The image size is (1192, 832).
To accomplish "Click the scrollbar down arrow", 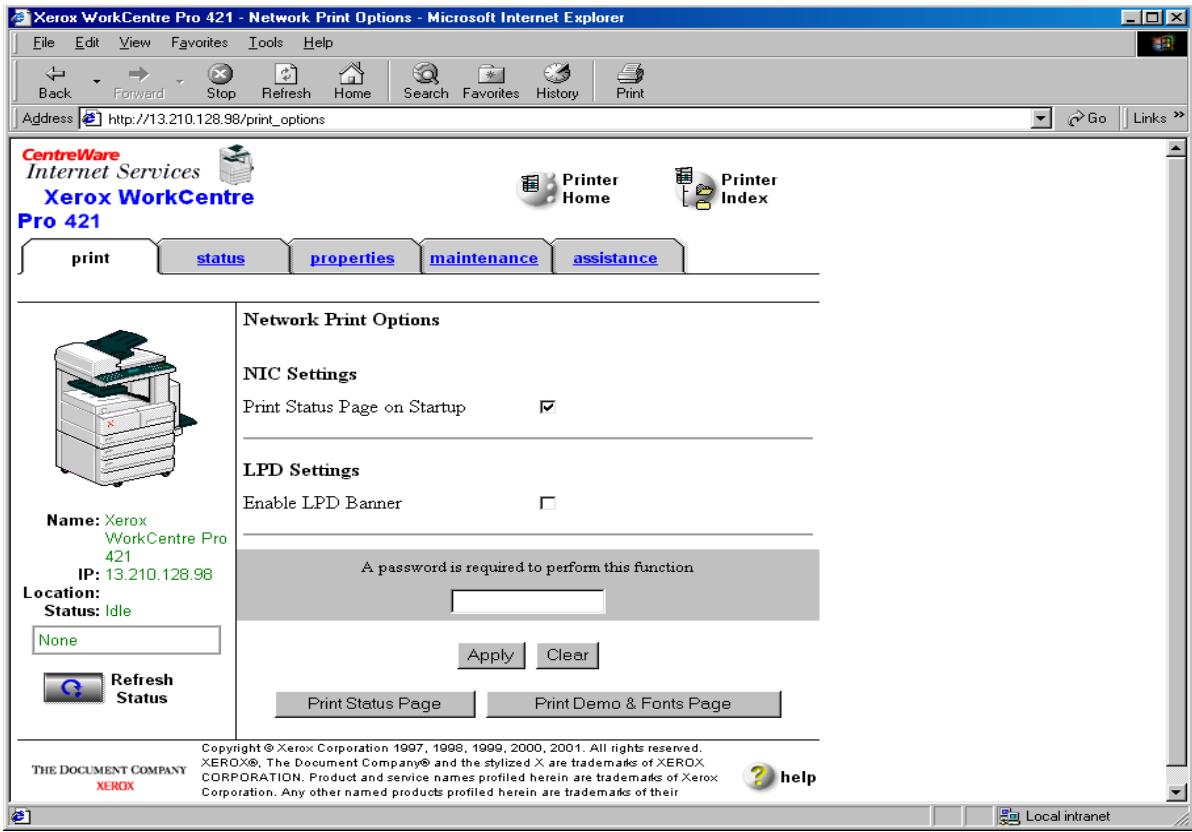I will [1176, 792].
